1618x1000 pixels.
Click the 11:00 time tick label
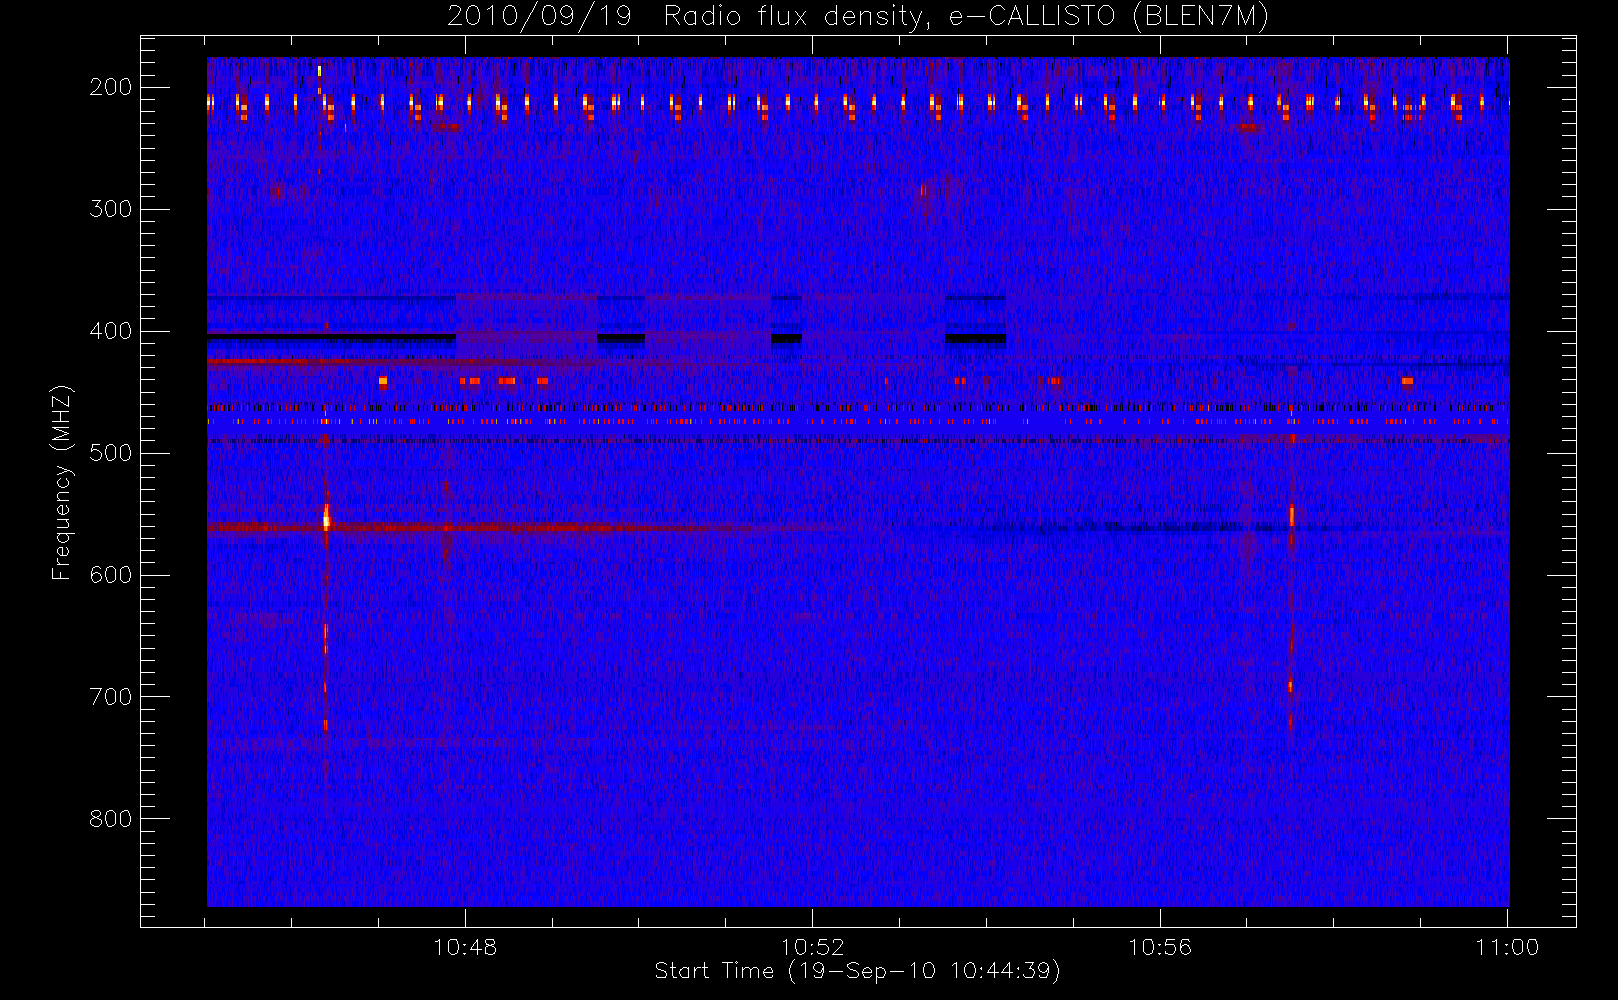click(1507, 947)
